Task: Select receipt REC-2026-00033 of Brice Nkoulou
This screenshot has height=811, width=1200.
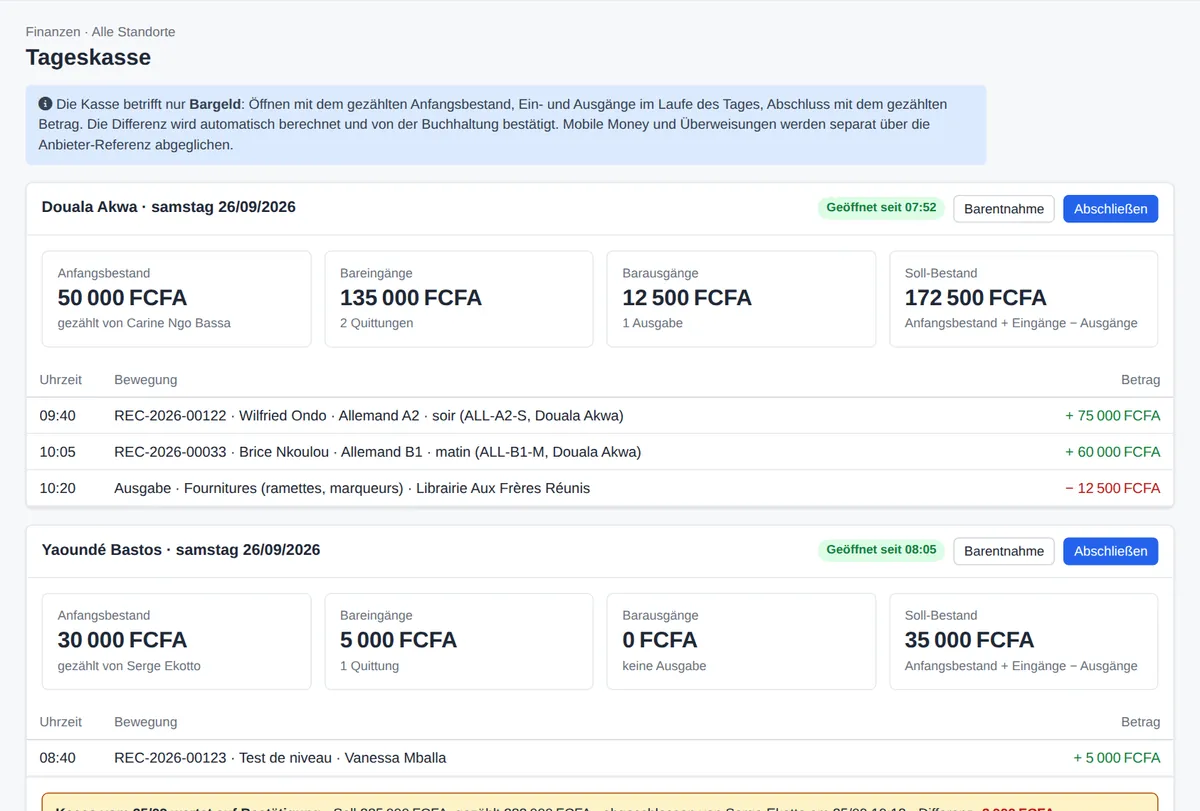Action: 600,452
